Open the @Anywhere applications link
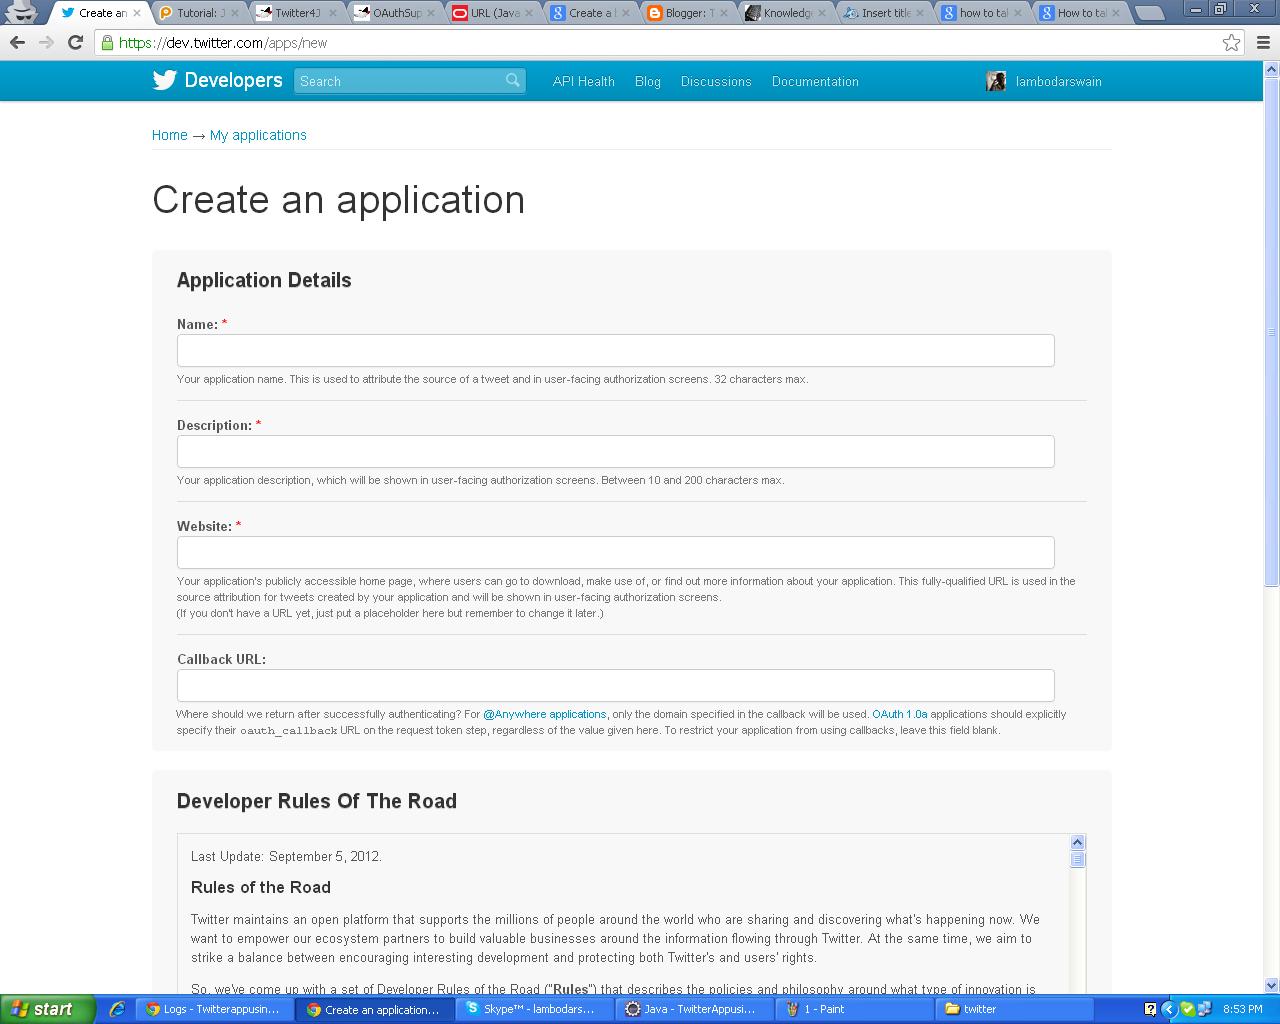The height and width of the screenshot is (1024, 1280). (x=544, y=714)
